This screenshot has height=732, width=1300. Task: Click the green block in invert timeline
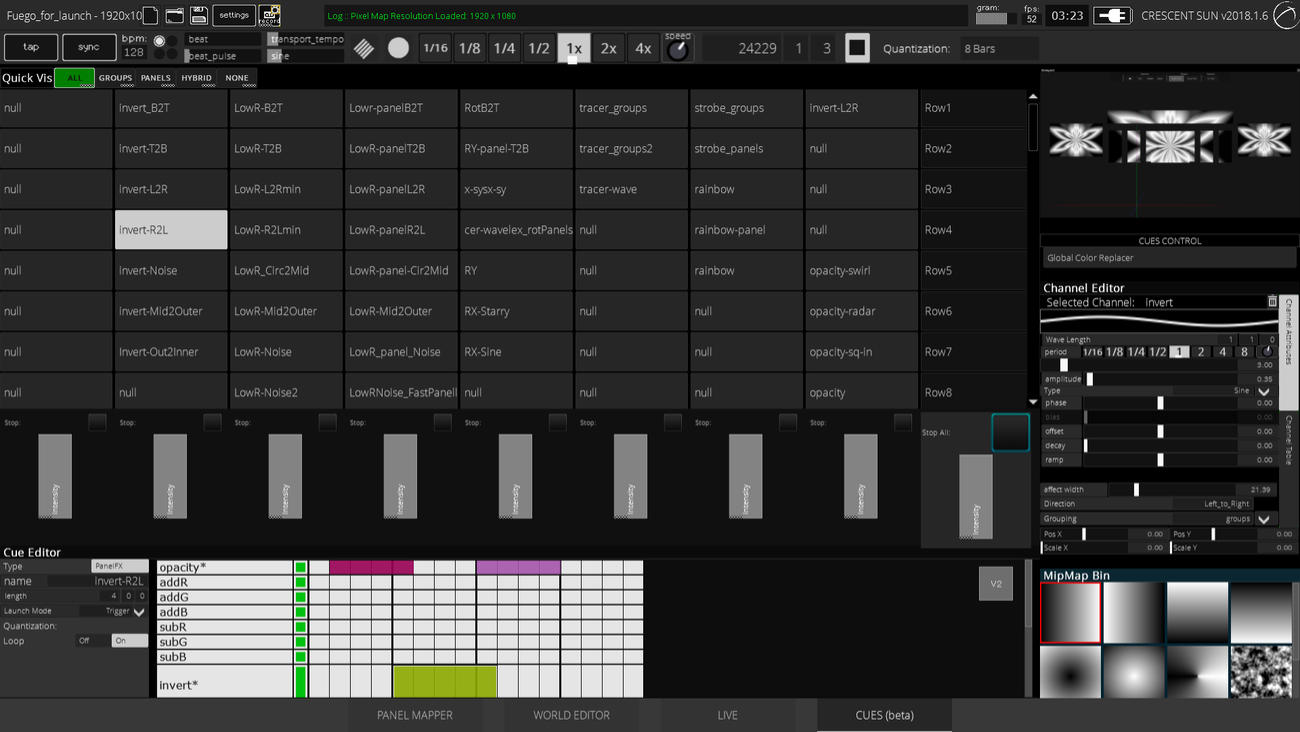point(445,682)
